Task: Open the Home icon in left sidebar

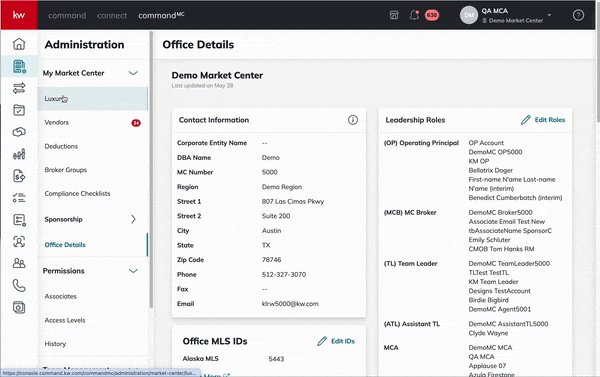Action: (x=19, y=44)
